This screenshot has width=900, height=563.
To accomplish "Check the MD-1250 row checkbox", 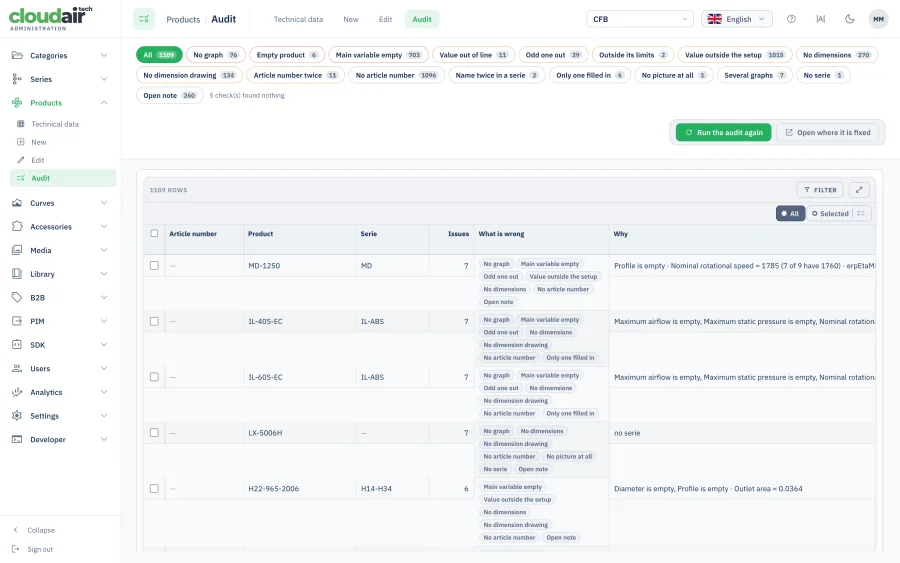I will pyautogui.click(x=154, y=266).
